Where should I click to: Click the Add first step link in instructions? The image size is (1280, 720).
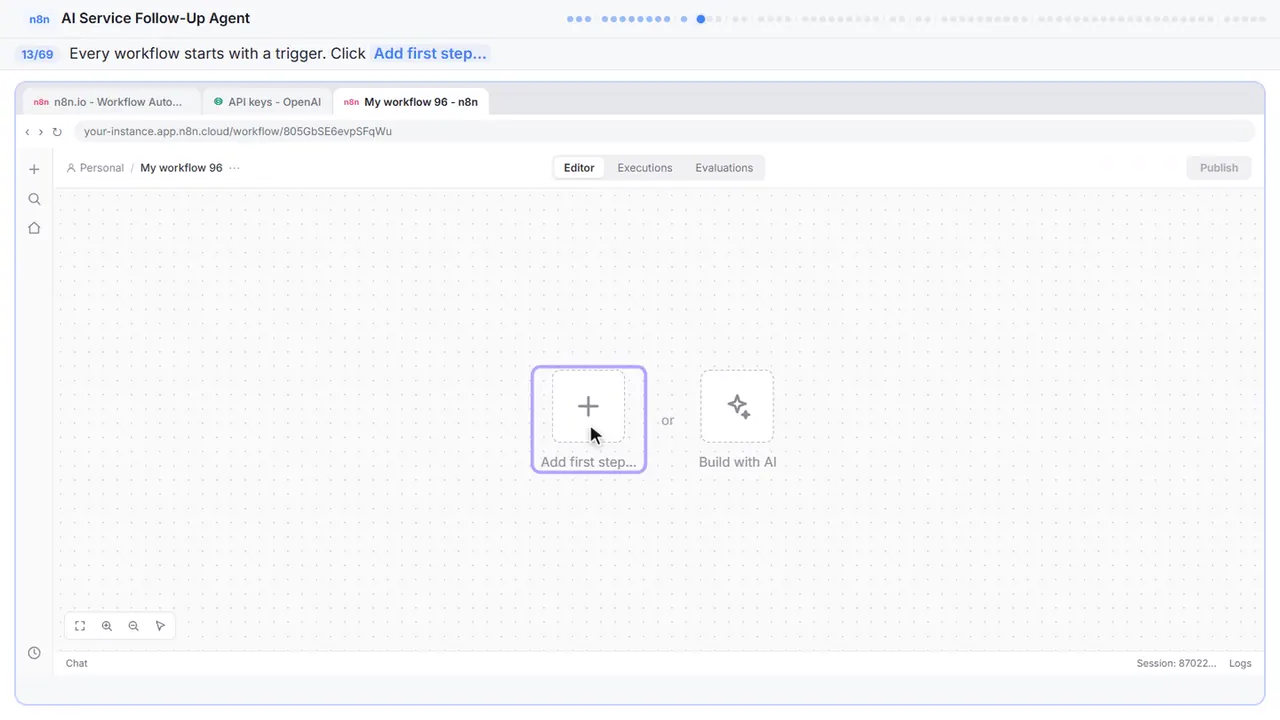click(430, 54)
